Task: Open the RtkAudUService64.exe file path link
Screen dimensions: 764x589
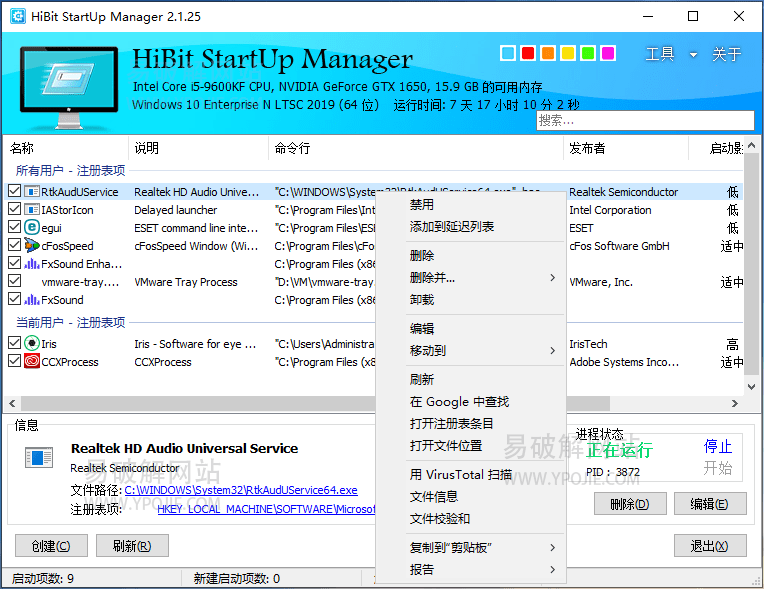Action: 241,490
